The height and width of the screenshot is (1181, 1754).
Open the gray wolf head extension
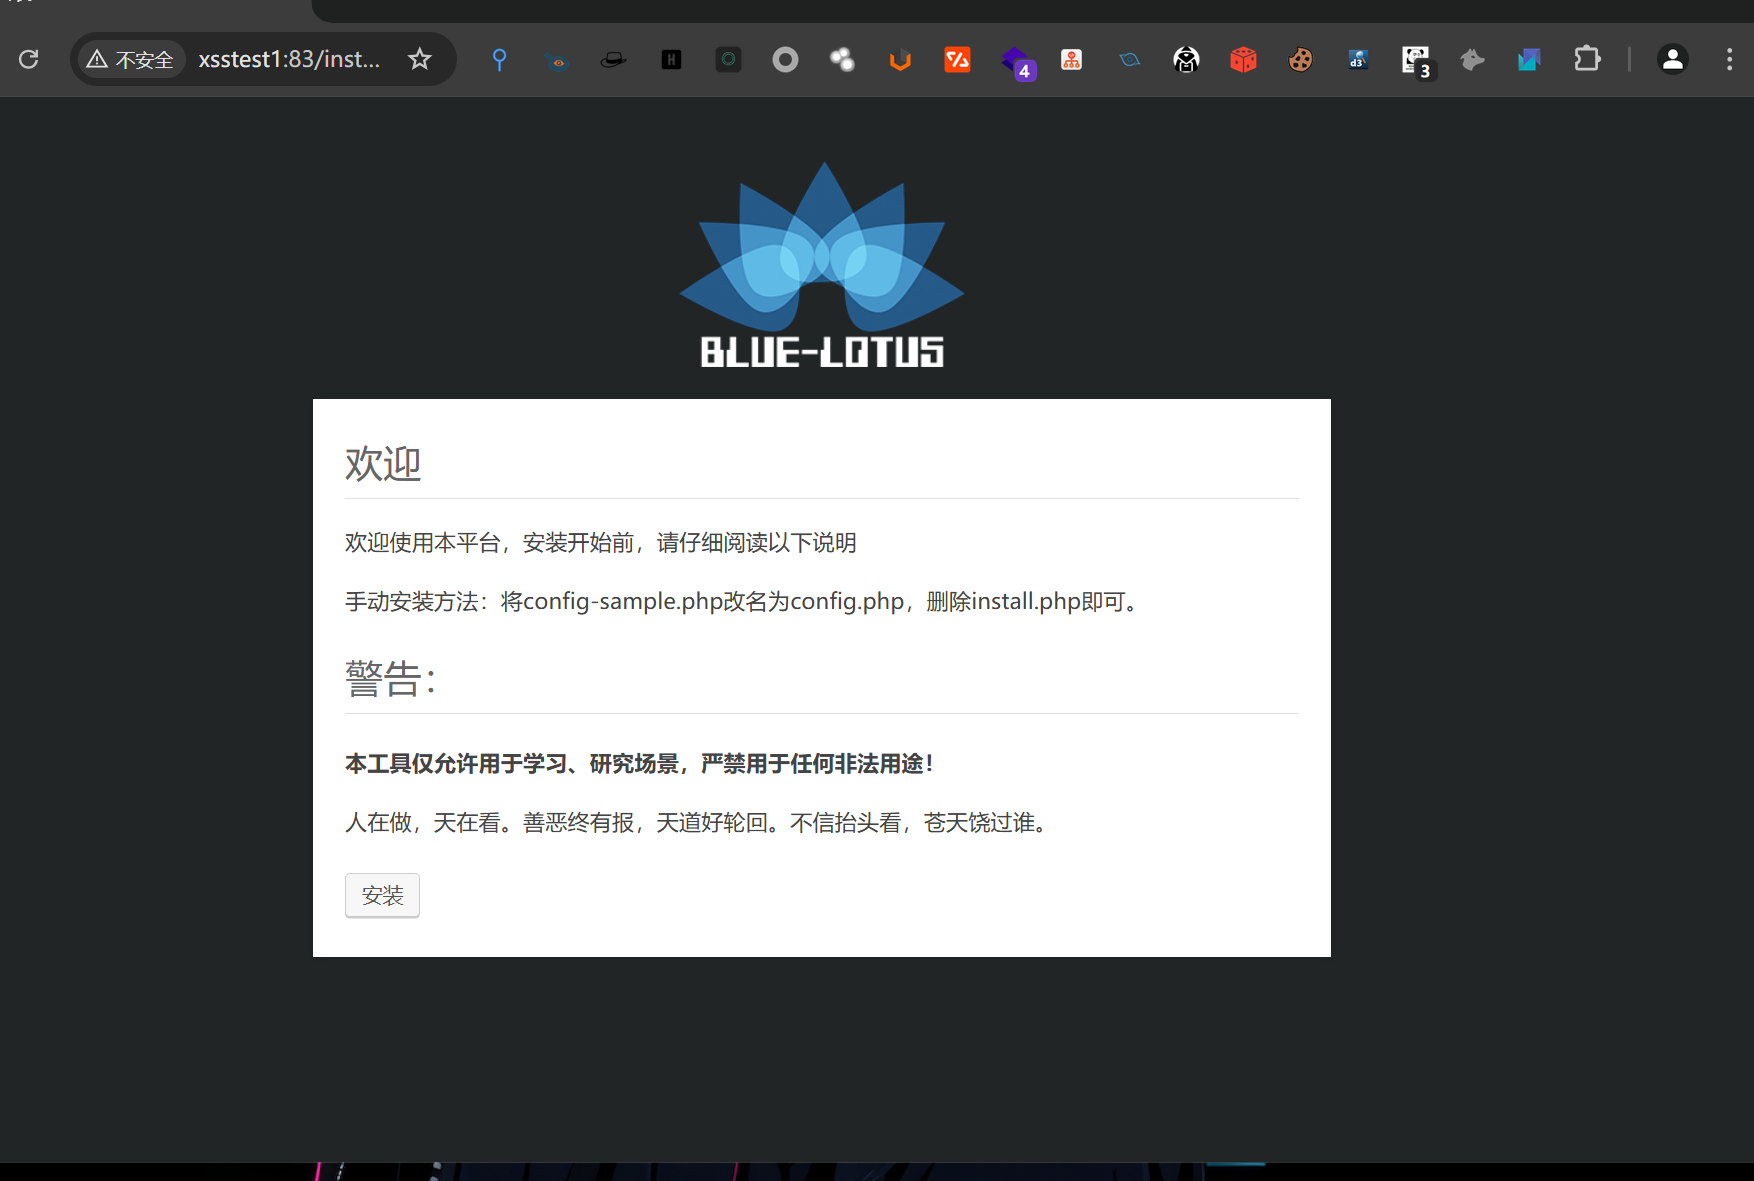pyautogui.click(x=1473, y=60)
